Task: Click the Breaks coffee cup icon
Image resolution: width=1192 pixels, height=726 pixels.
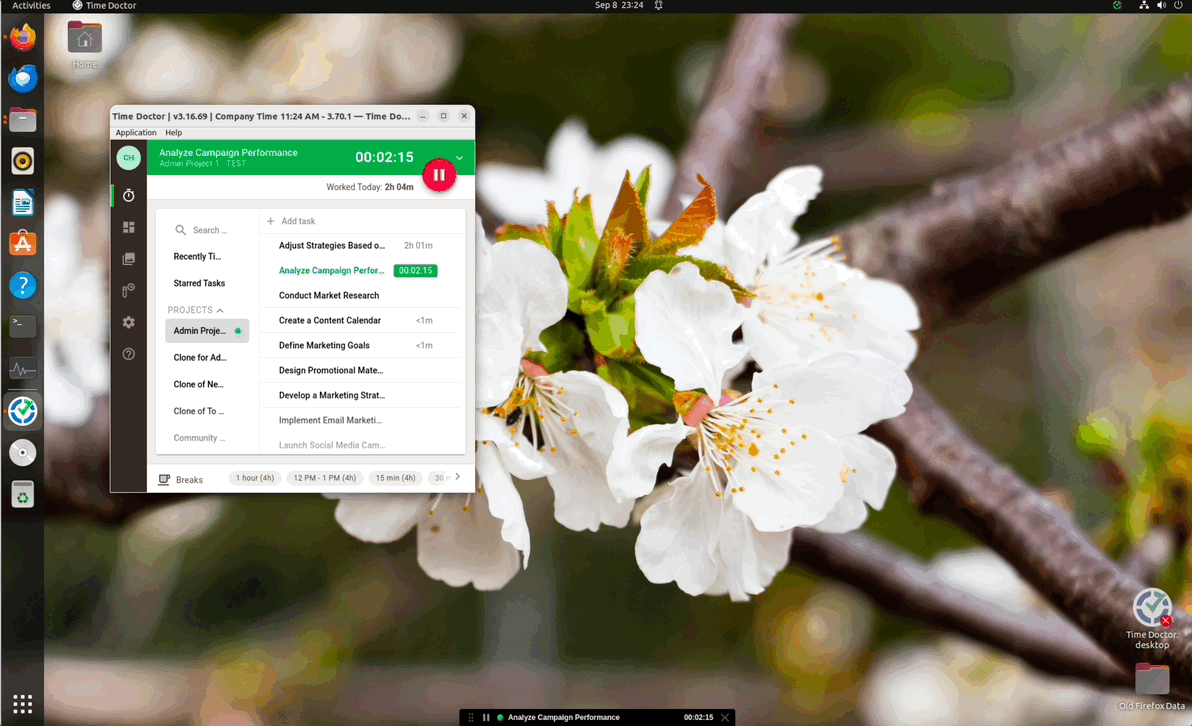Action: point(163,480)
